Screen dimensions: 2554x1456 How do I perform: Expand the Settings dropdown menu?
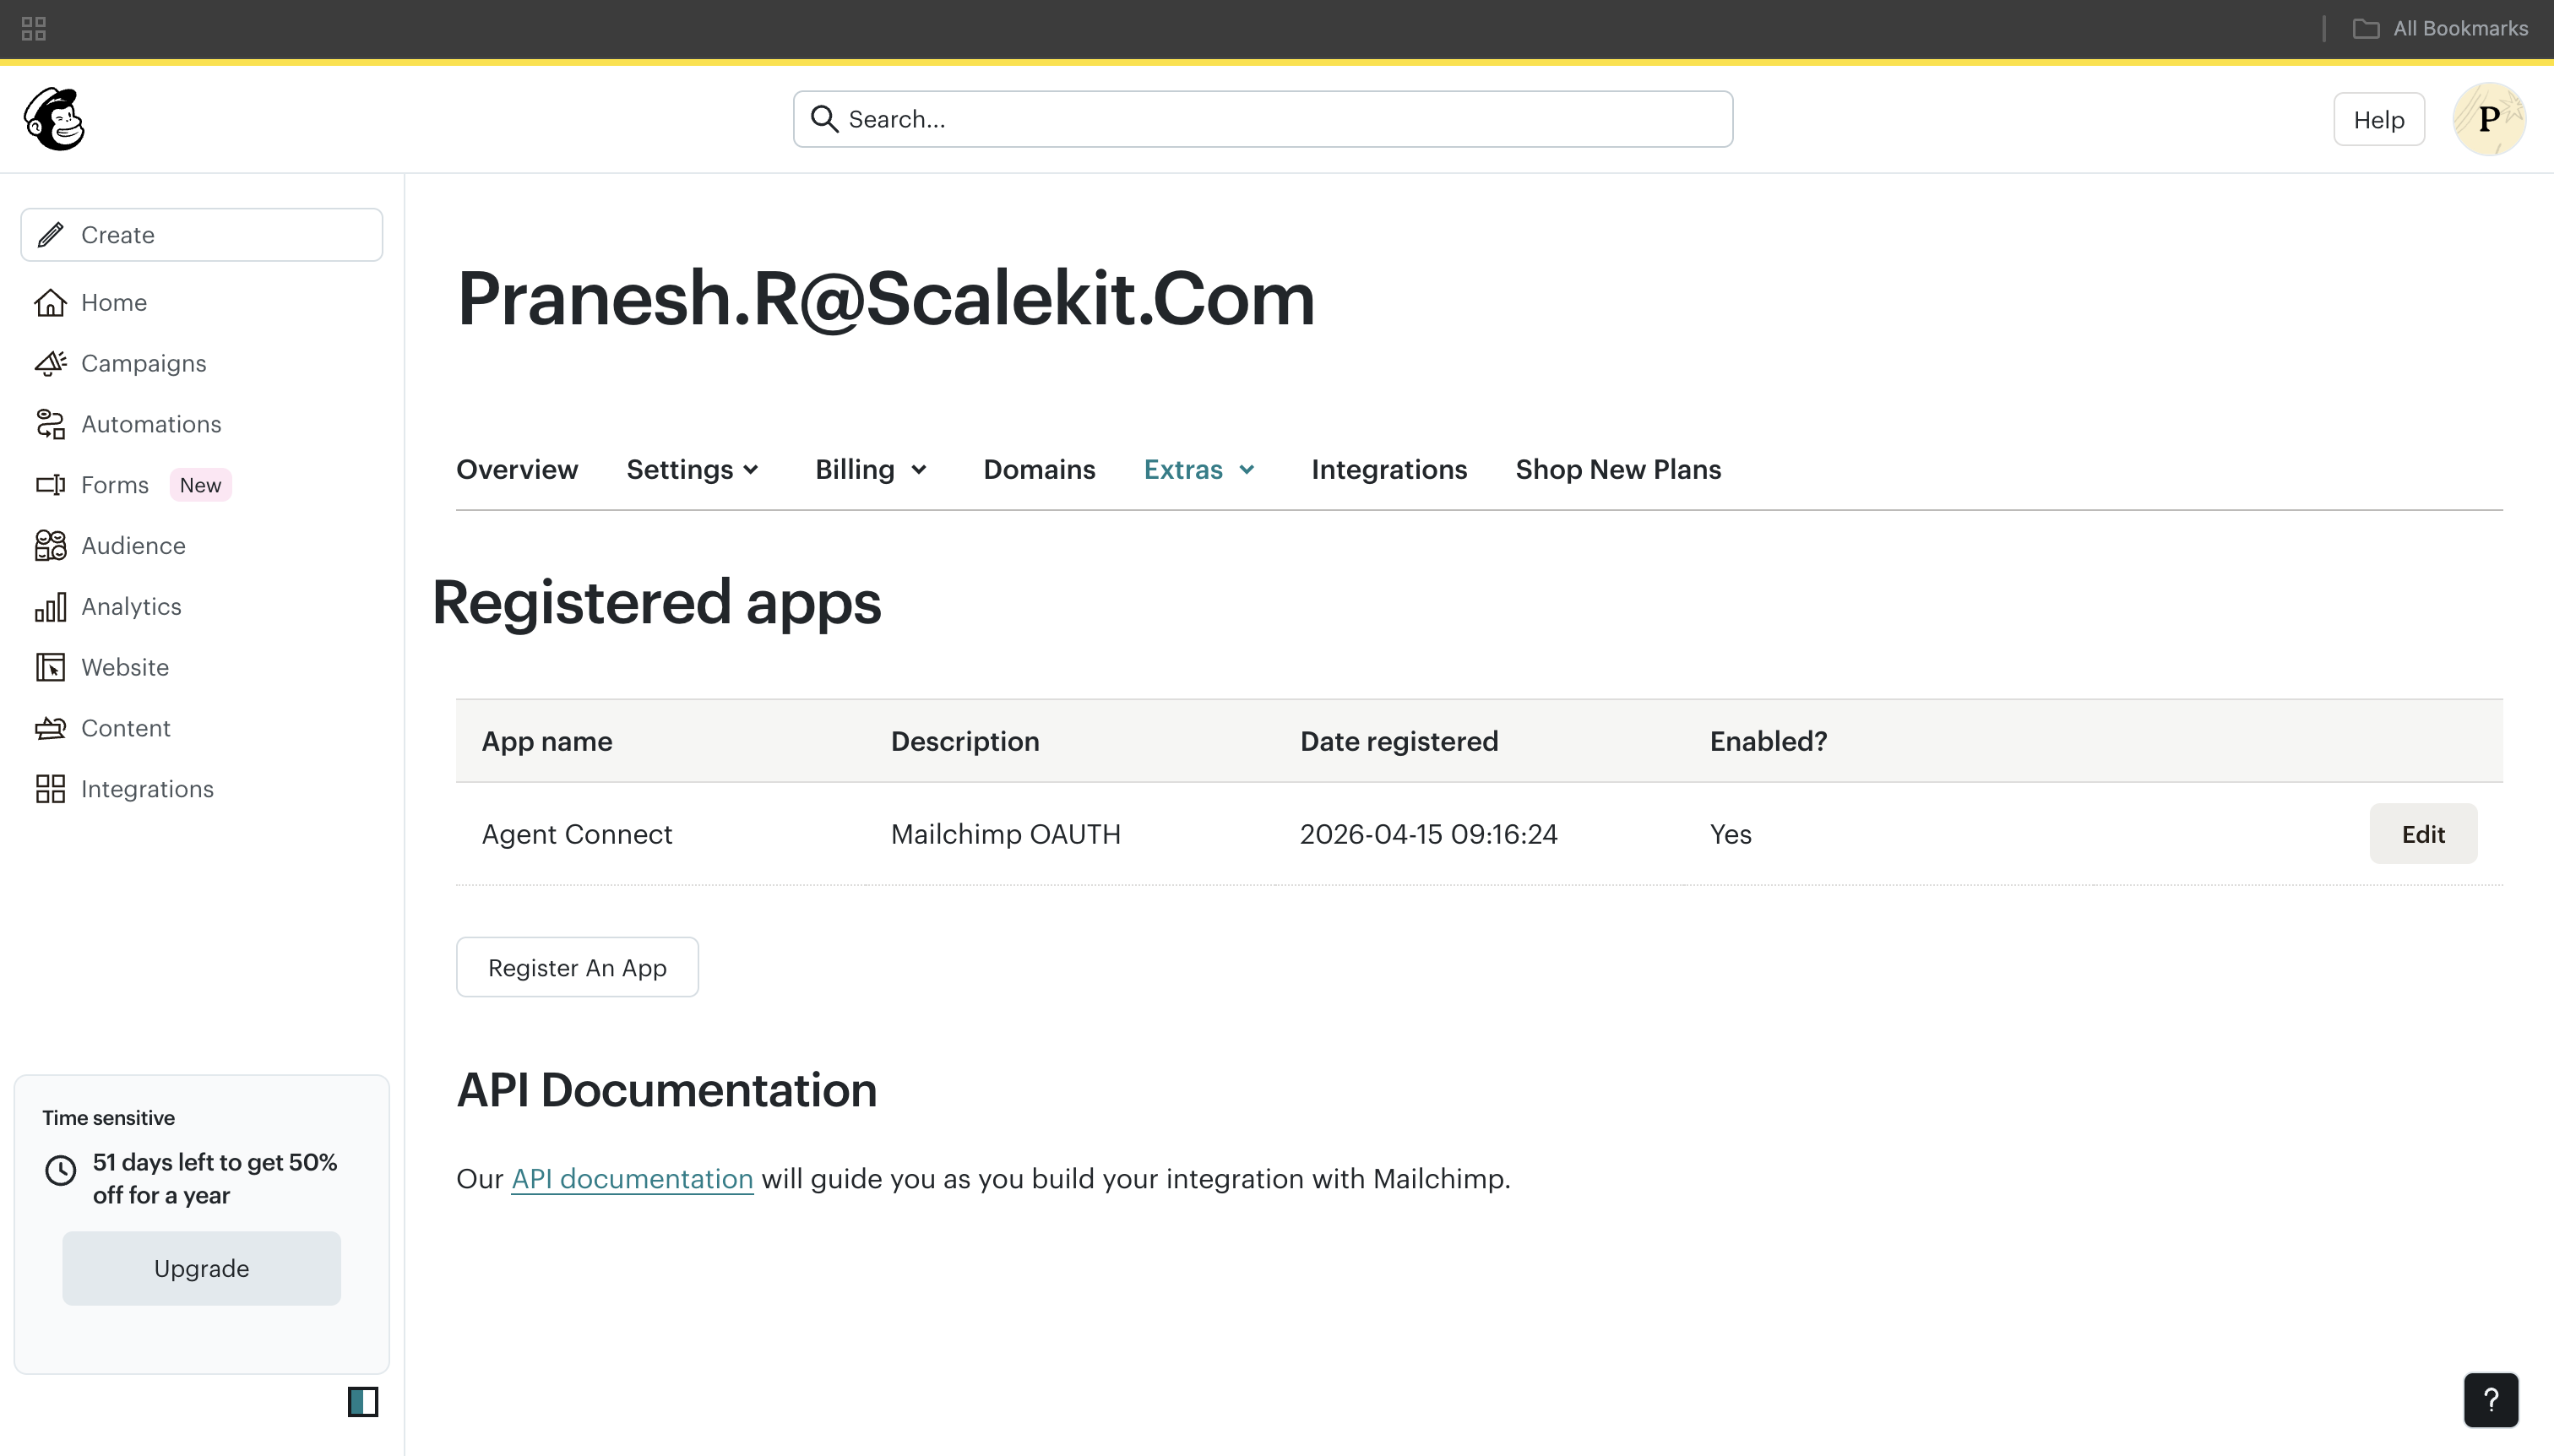tap(692, 470)
